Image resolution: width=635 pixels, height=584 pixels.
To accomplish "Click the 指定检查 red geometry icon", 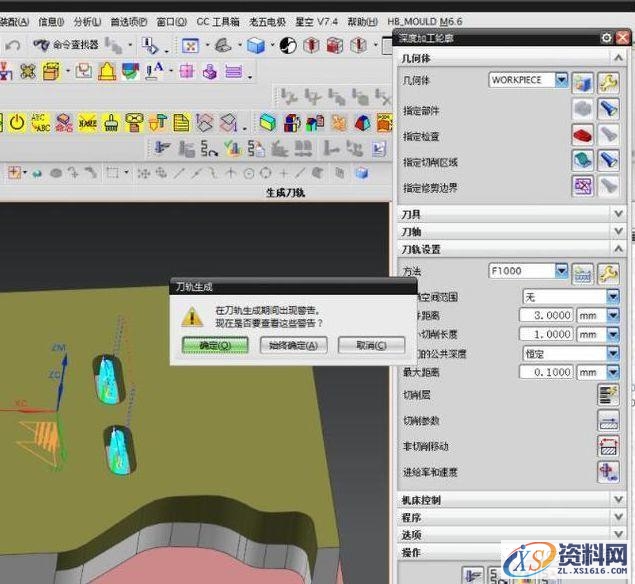I will (x=583, y=135).
